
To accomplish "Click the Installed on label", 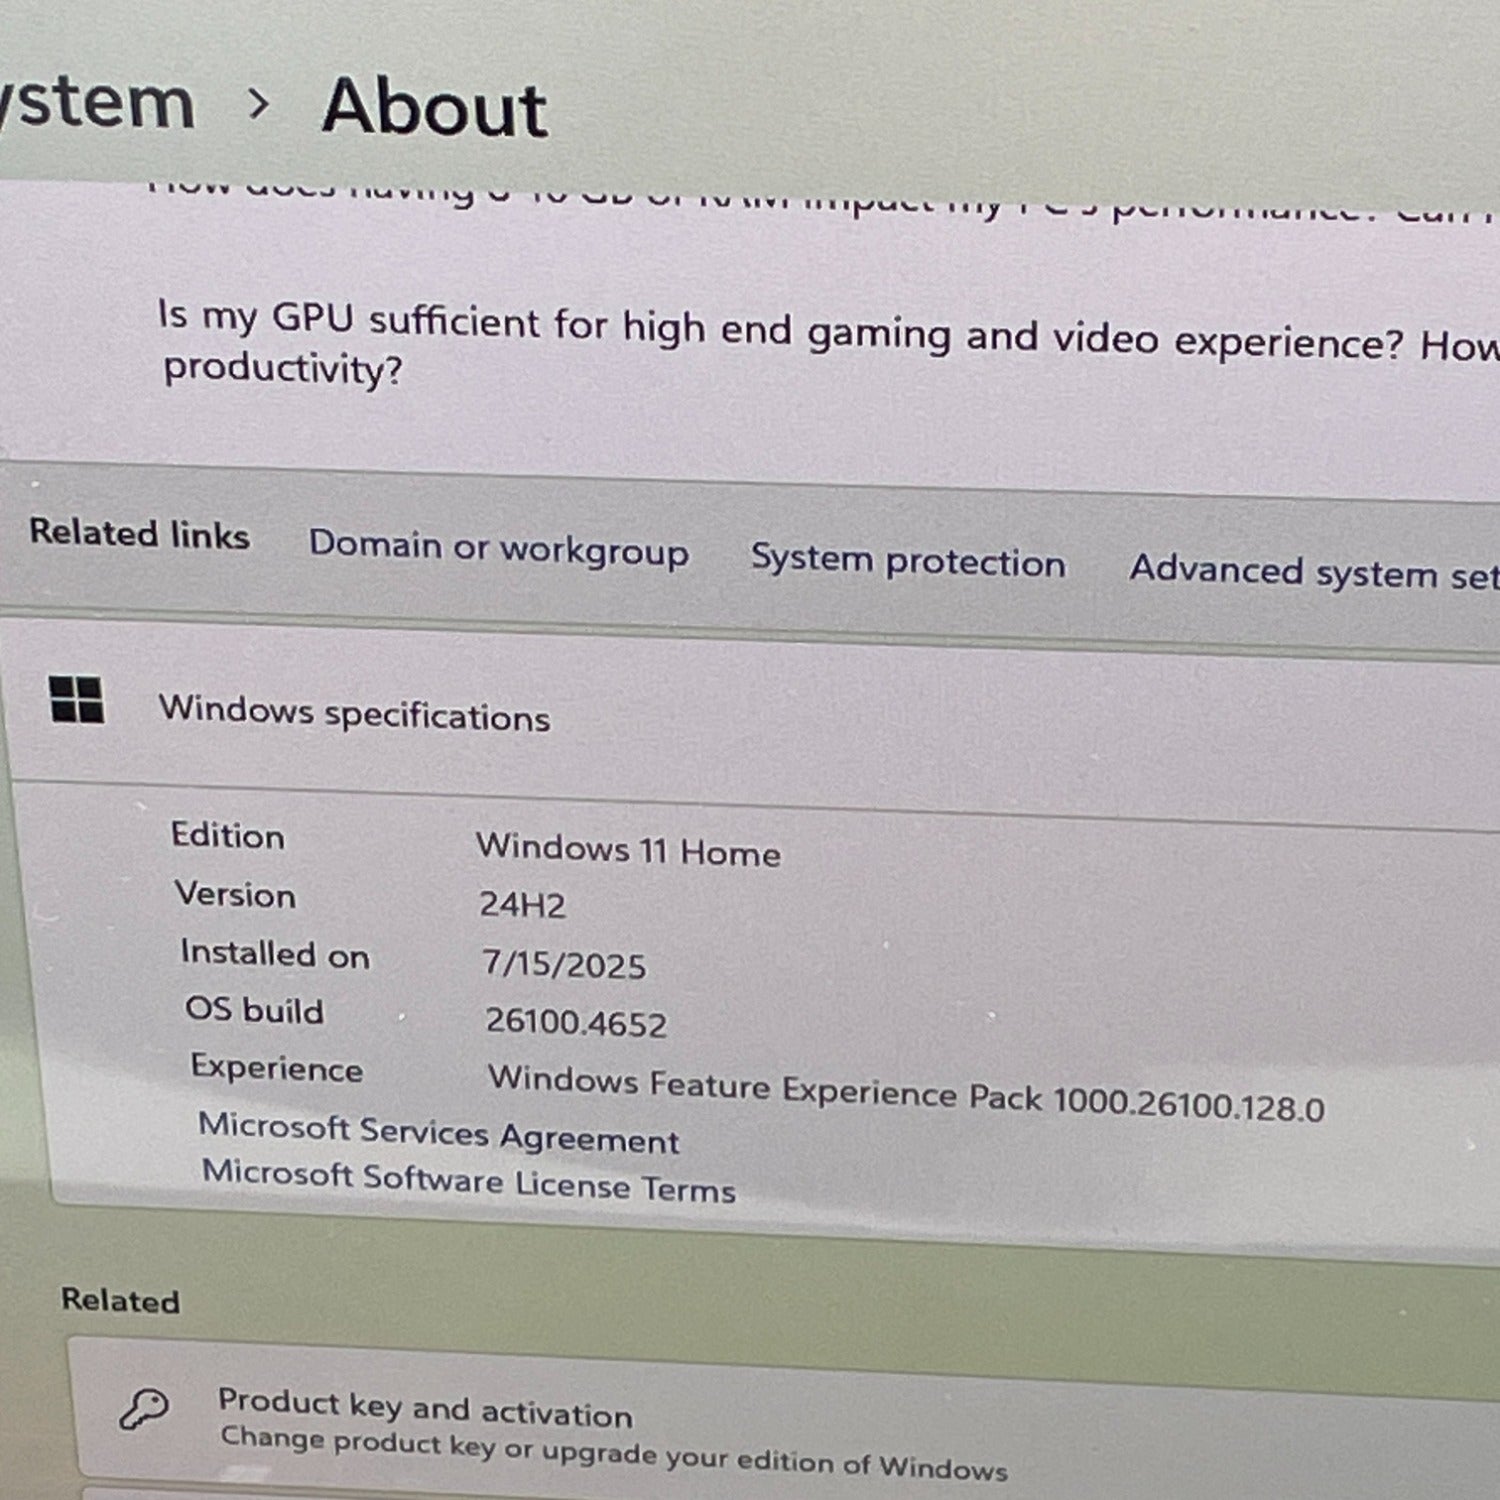I will pos(275,954).
